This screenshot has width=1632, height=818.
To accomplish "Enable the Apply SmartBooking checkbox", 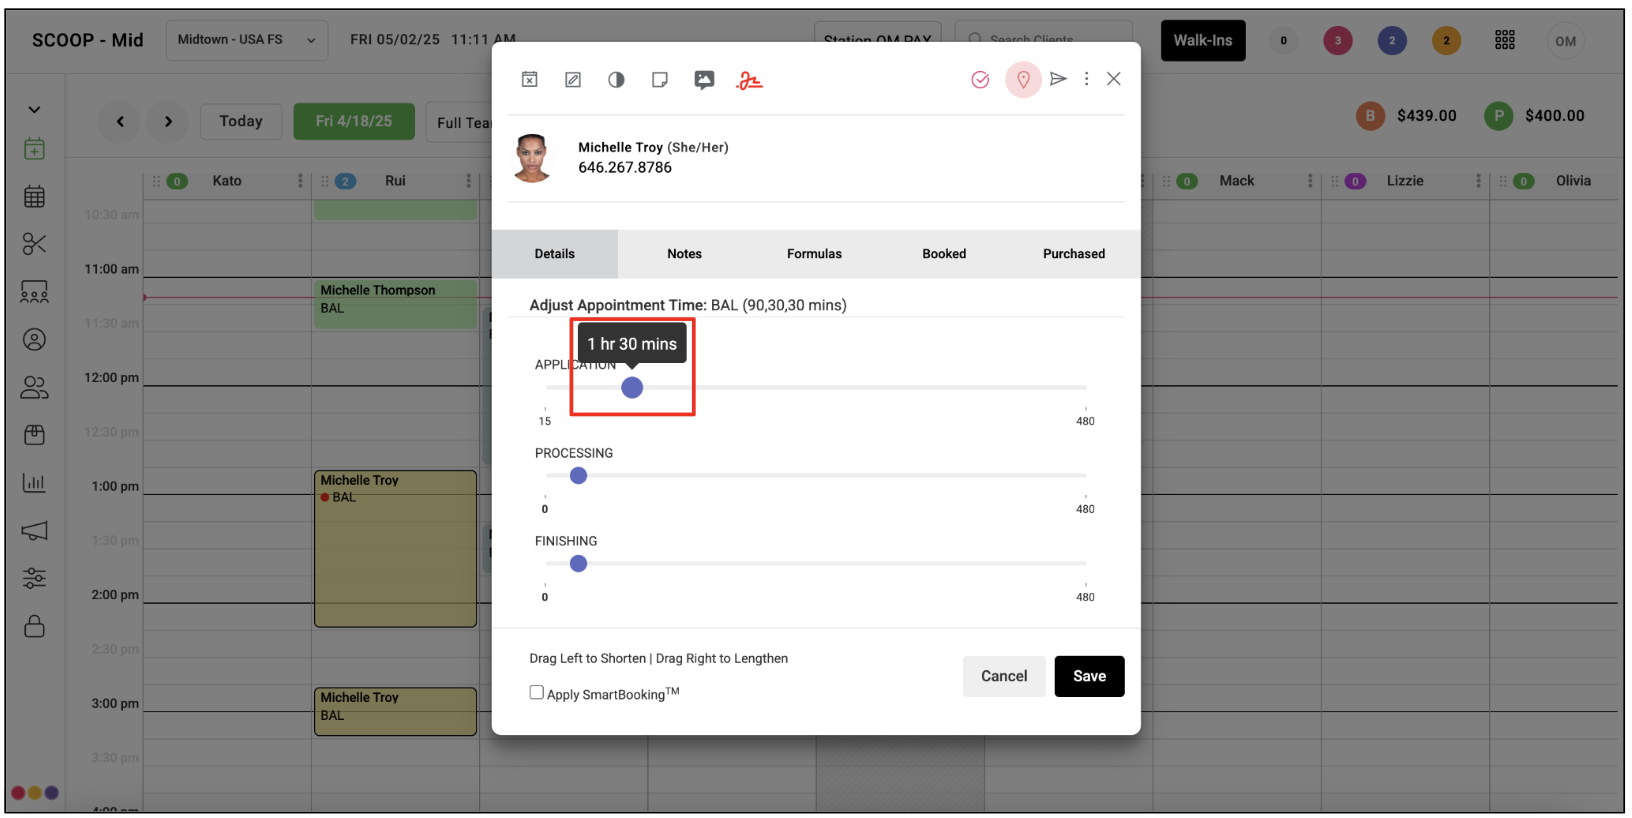I will point(537,692).
